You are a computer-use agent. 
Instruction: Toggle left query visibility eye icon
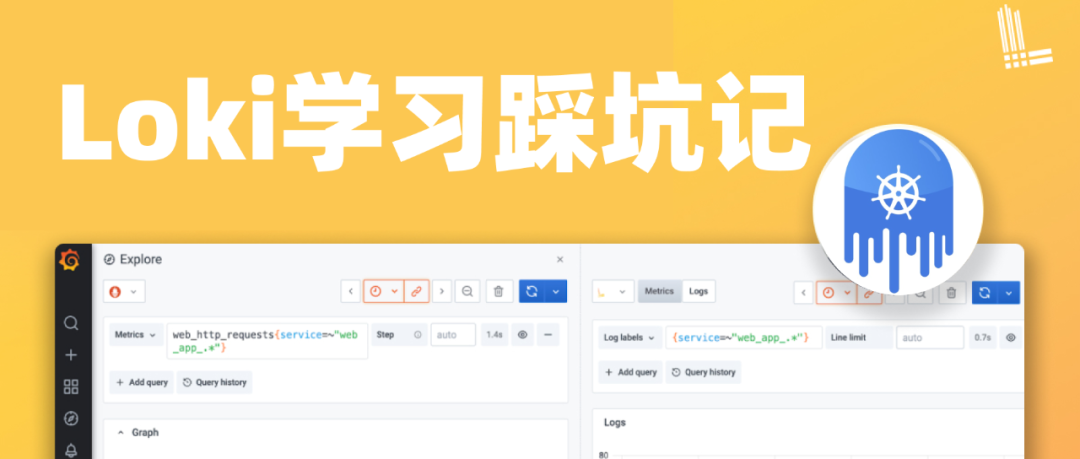tap(523, 335)
